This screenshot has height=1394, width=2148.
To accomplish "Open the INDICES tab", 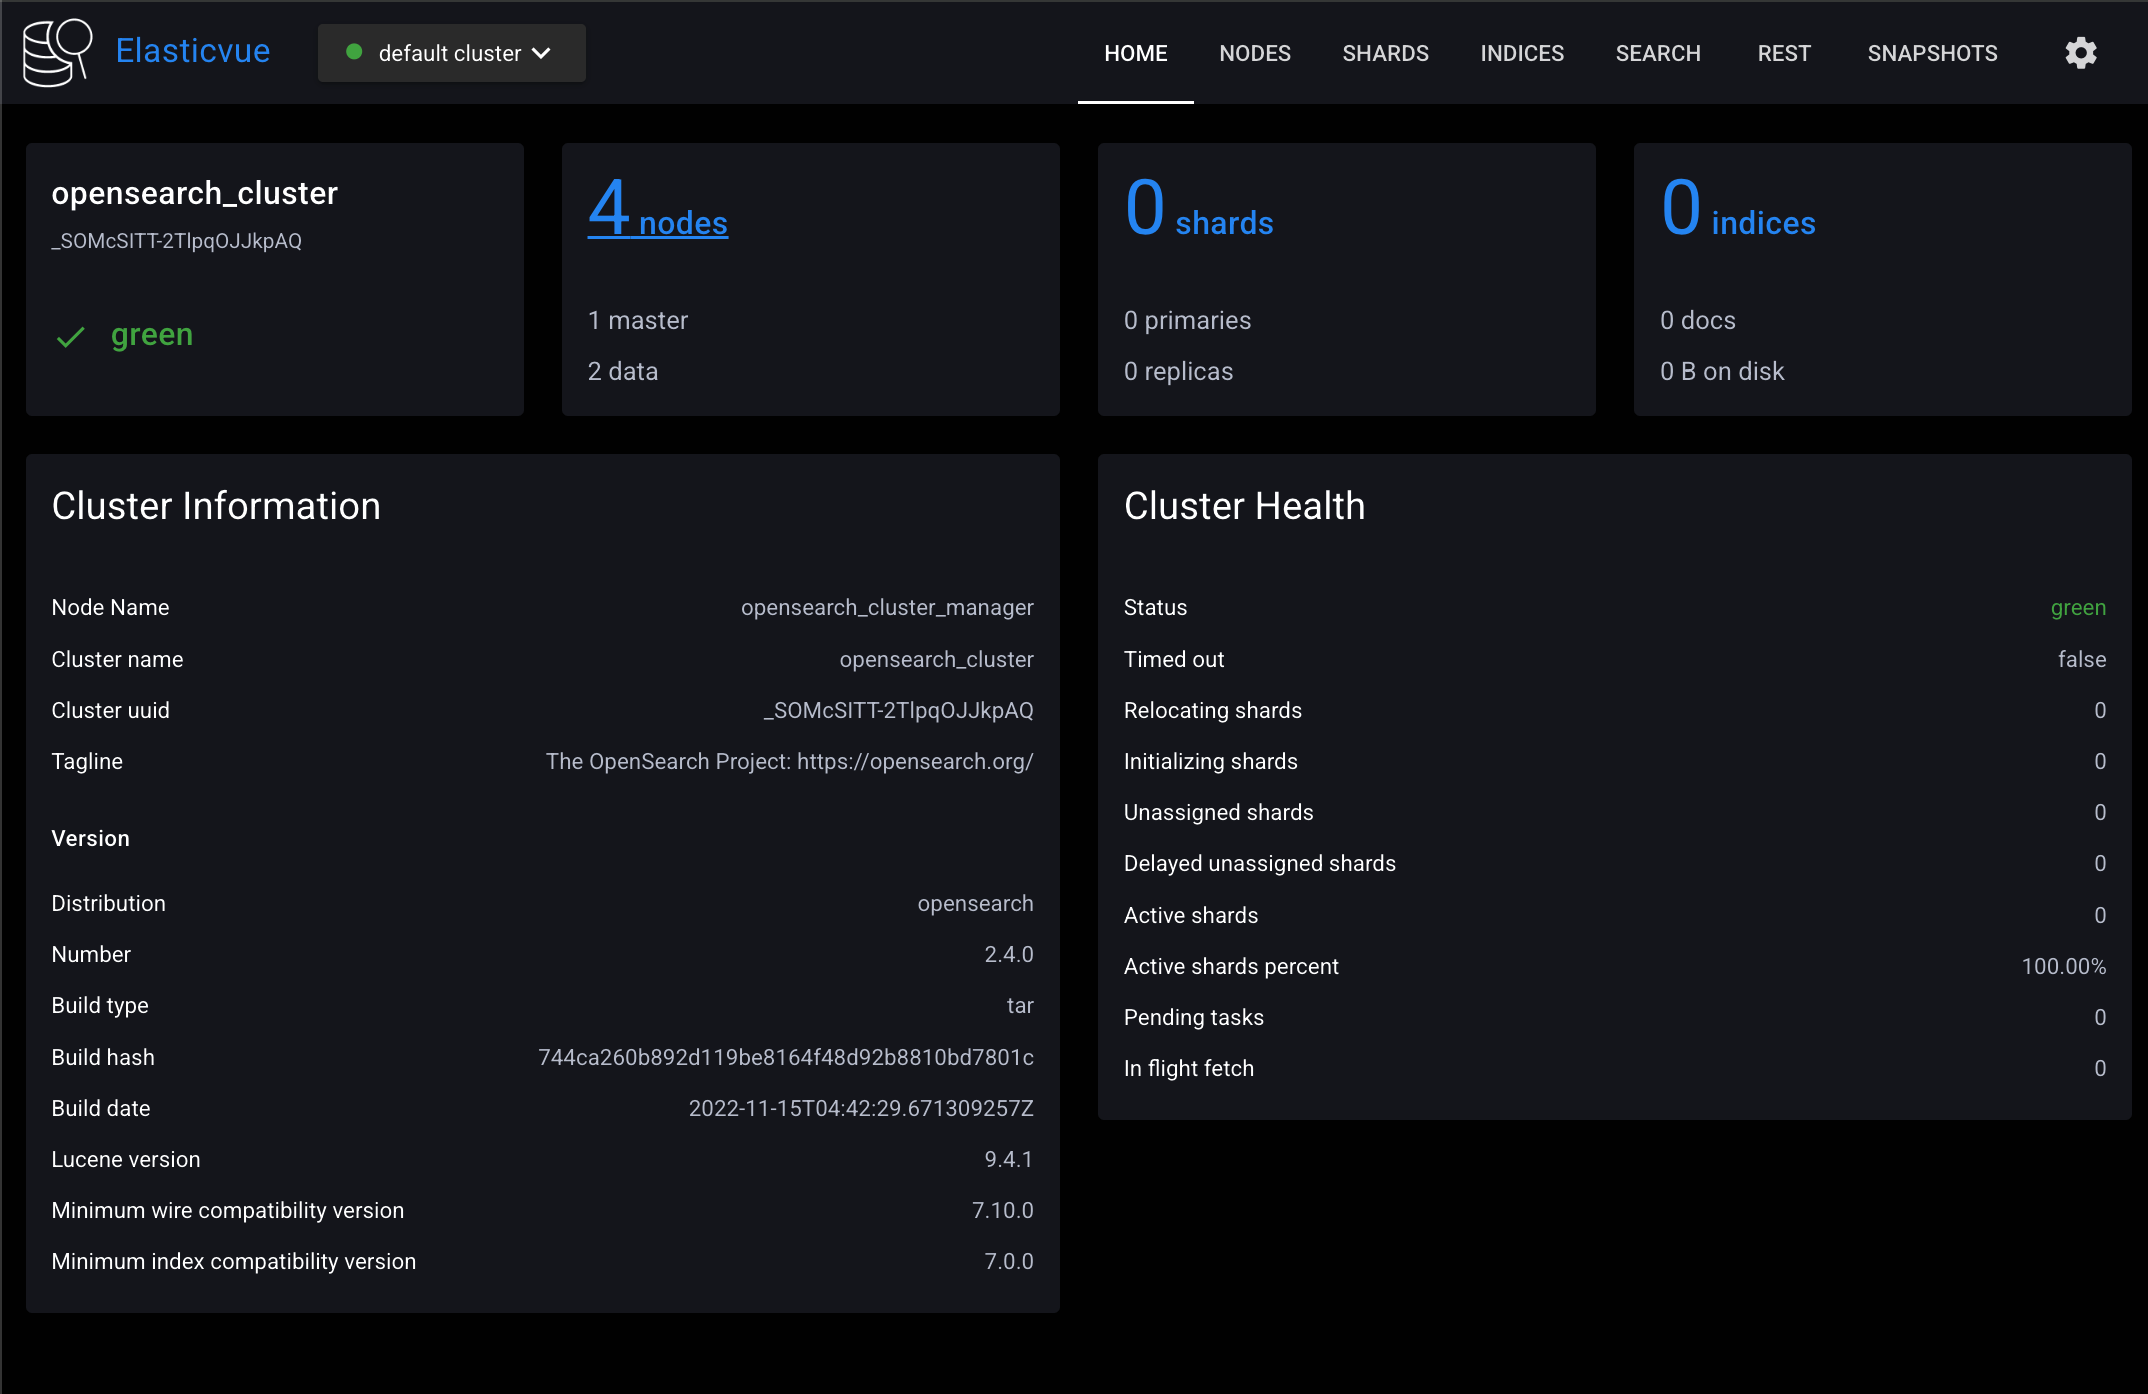I will (x=1521, y=53).
